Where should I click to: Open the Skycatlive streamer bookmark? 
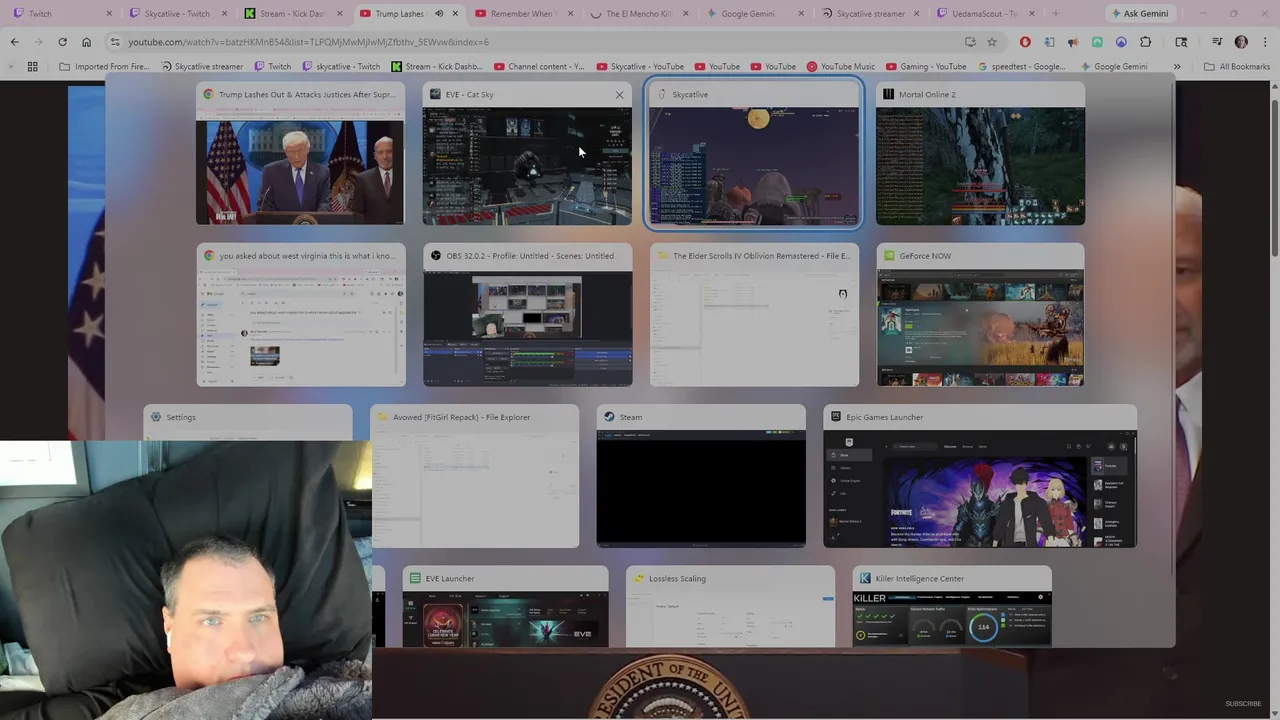(202, 67)
